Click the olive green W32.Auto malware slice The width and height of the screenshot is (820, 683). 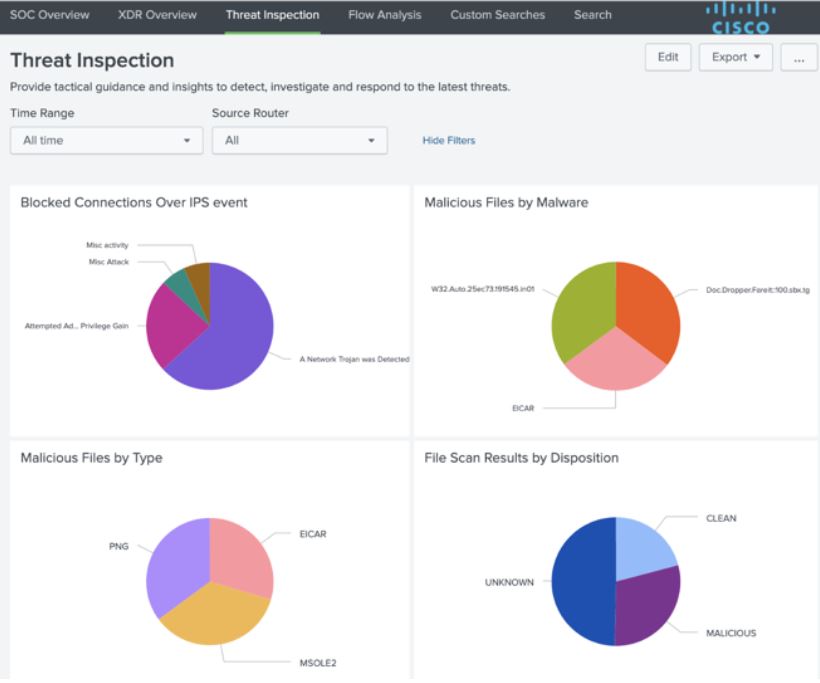point(580,305)
